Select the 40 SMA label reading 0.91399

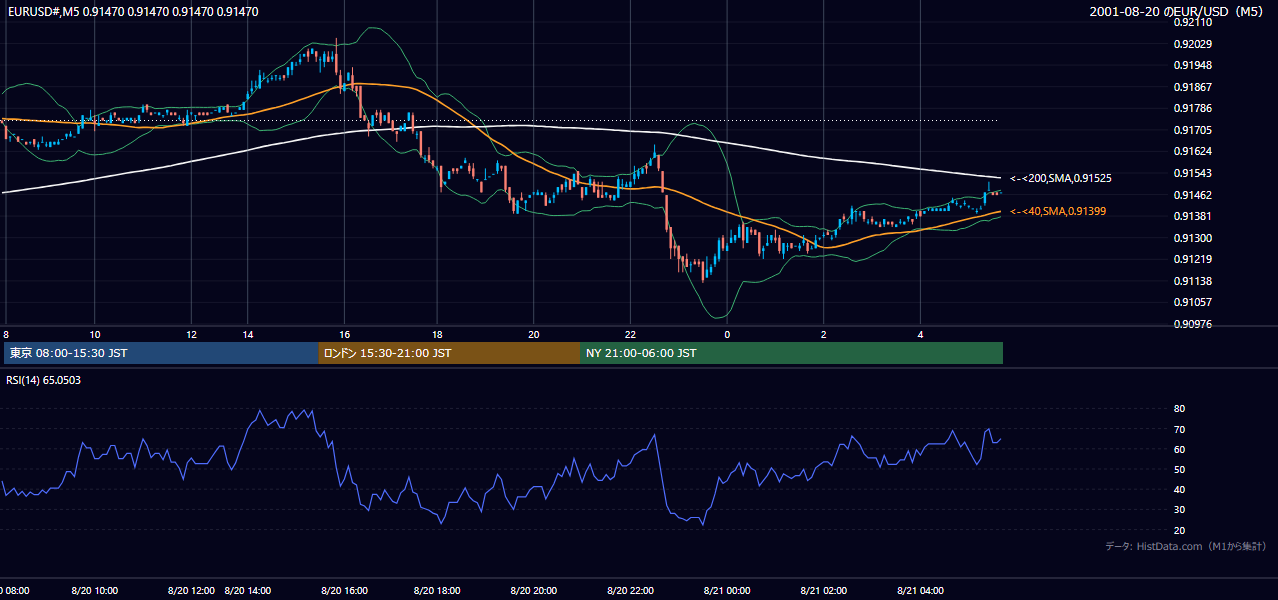tap(1058, 211)
